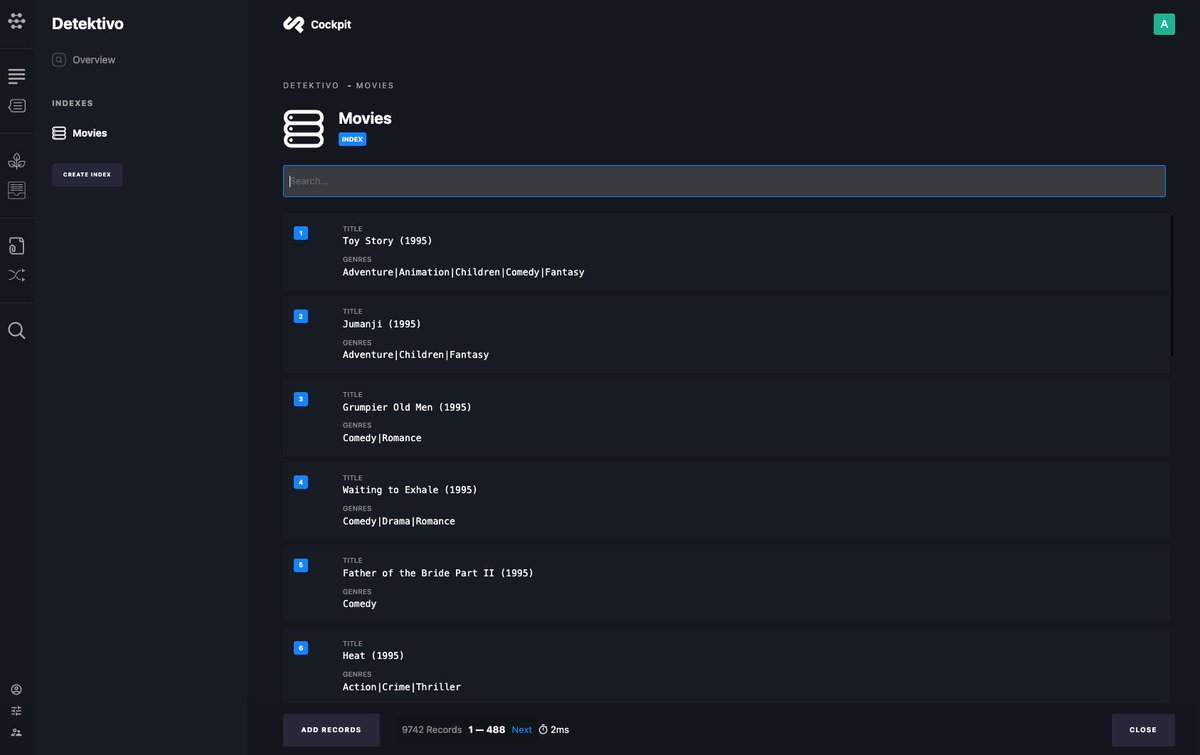Viewport: 1200px width, 755px height.
Task: Open the shuffle arrows icon in left rail
Action: (17, 274)
